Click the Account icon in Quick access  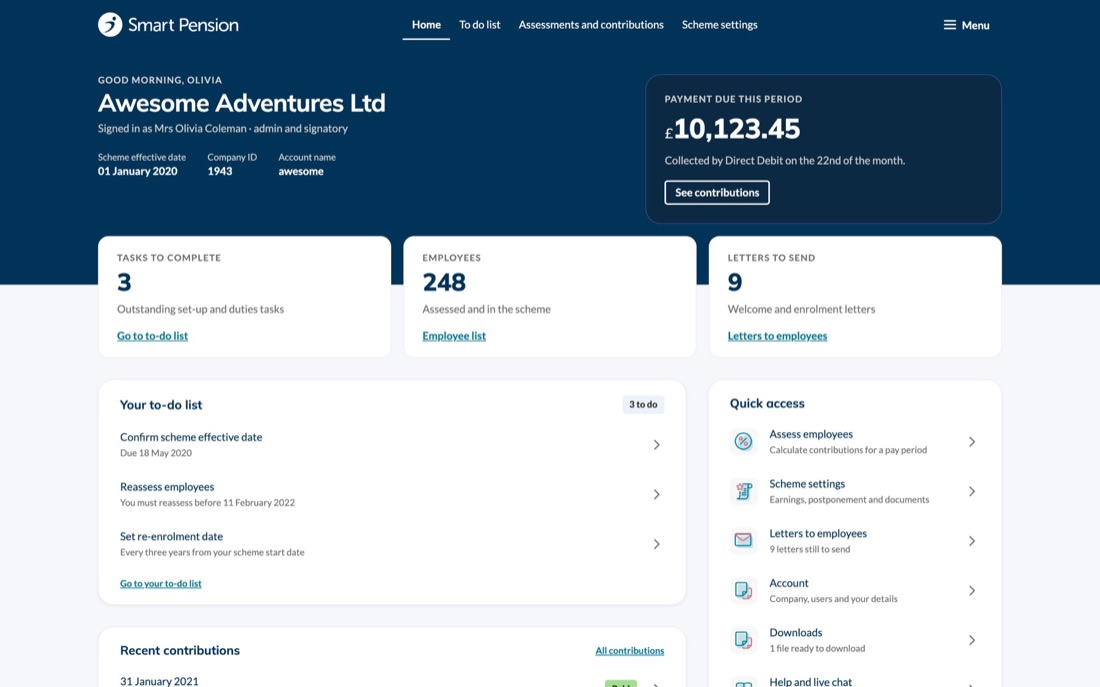(743, 590)
